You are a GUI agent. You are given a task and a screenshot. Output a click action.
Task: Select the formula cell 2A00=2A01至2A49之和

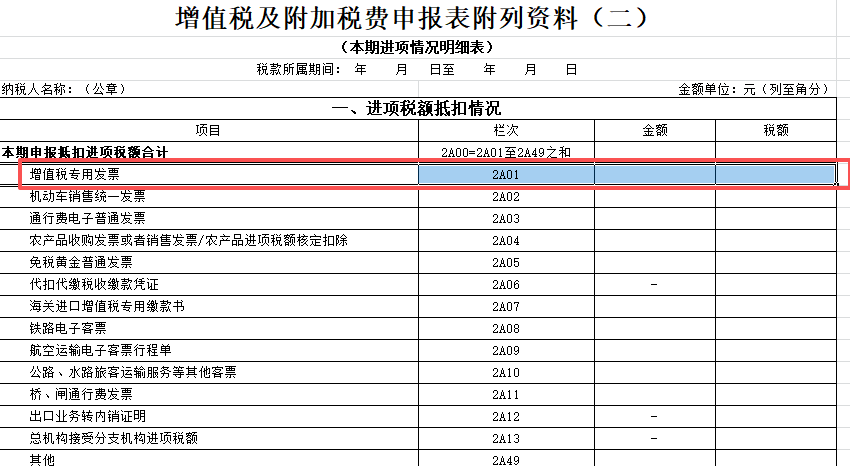pos(506,152)
